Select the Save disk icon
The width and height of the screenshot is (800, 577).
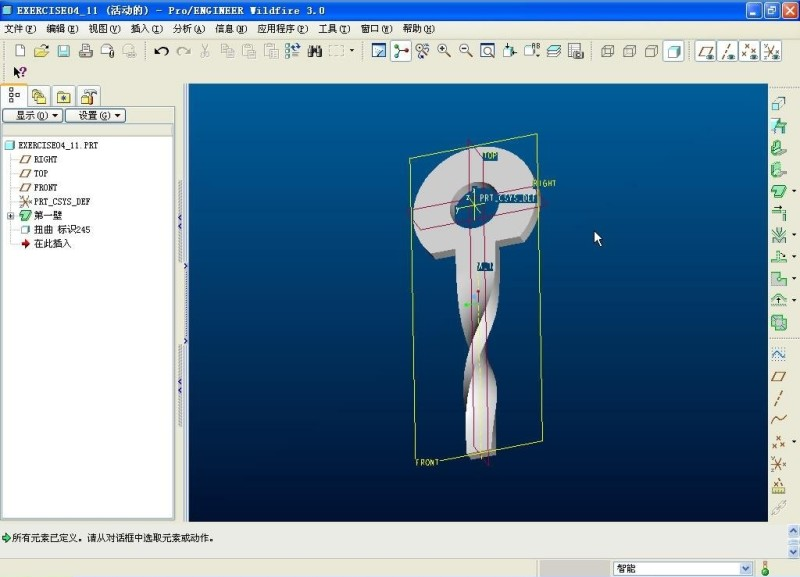point(63,51)
